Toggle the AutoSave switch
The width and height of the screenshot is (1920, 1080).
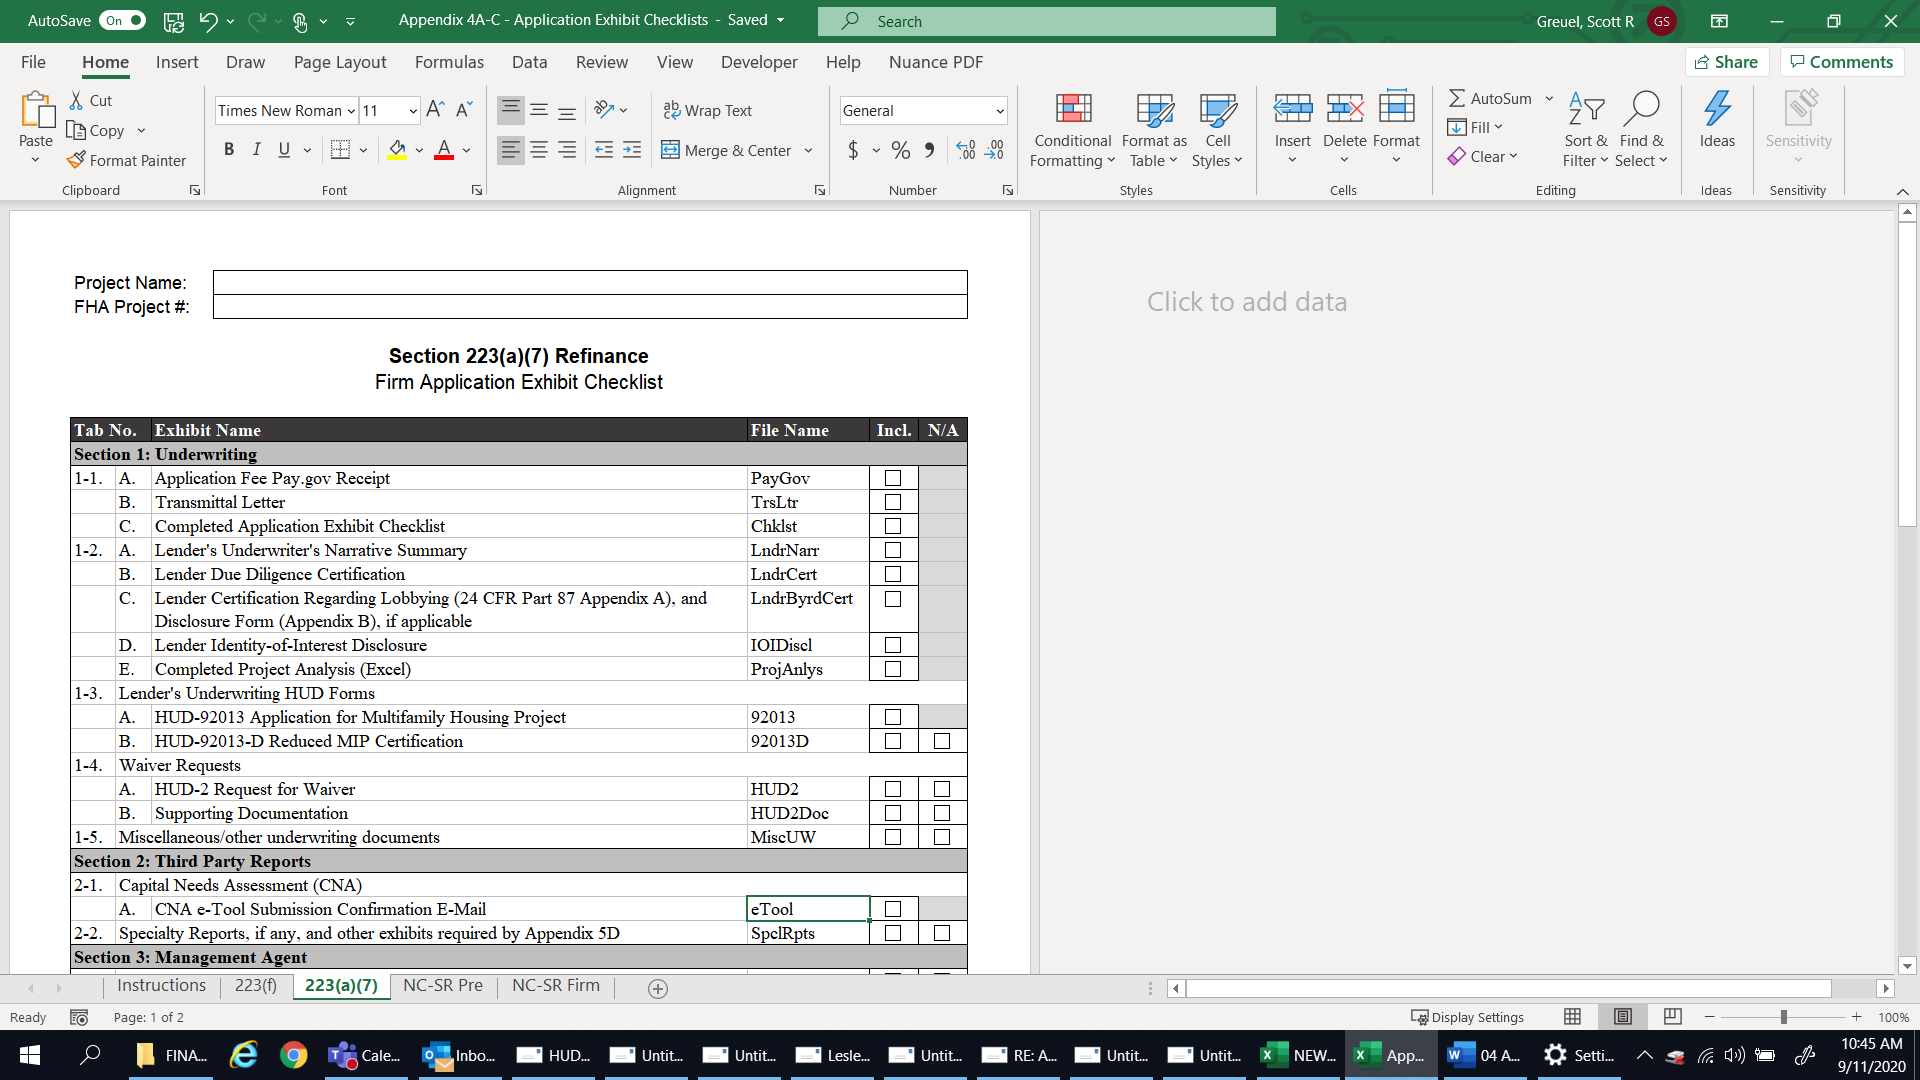(x=123, y=20)
